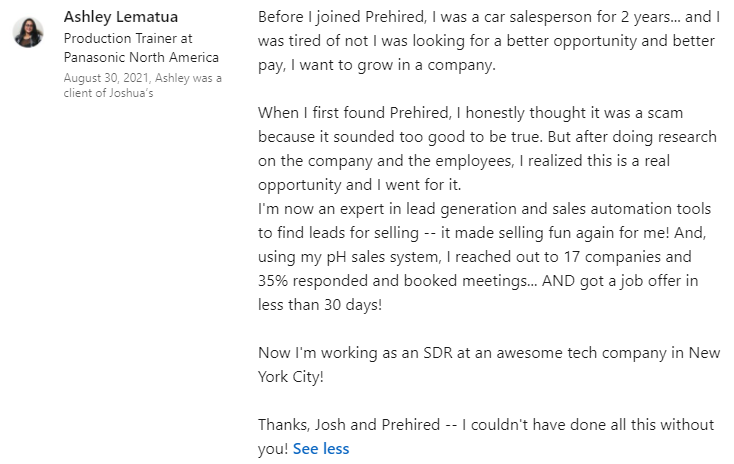The width and height of the screenshot is (734, 464).
Task: Click the 'Panasonic North America' text line
Action: pos(140,57)
